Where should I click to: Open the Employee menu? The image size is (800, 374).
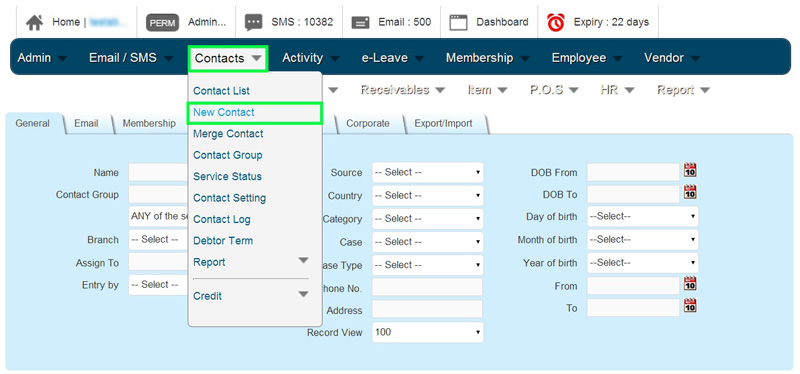click(x=587, y=58)
